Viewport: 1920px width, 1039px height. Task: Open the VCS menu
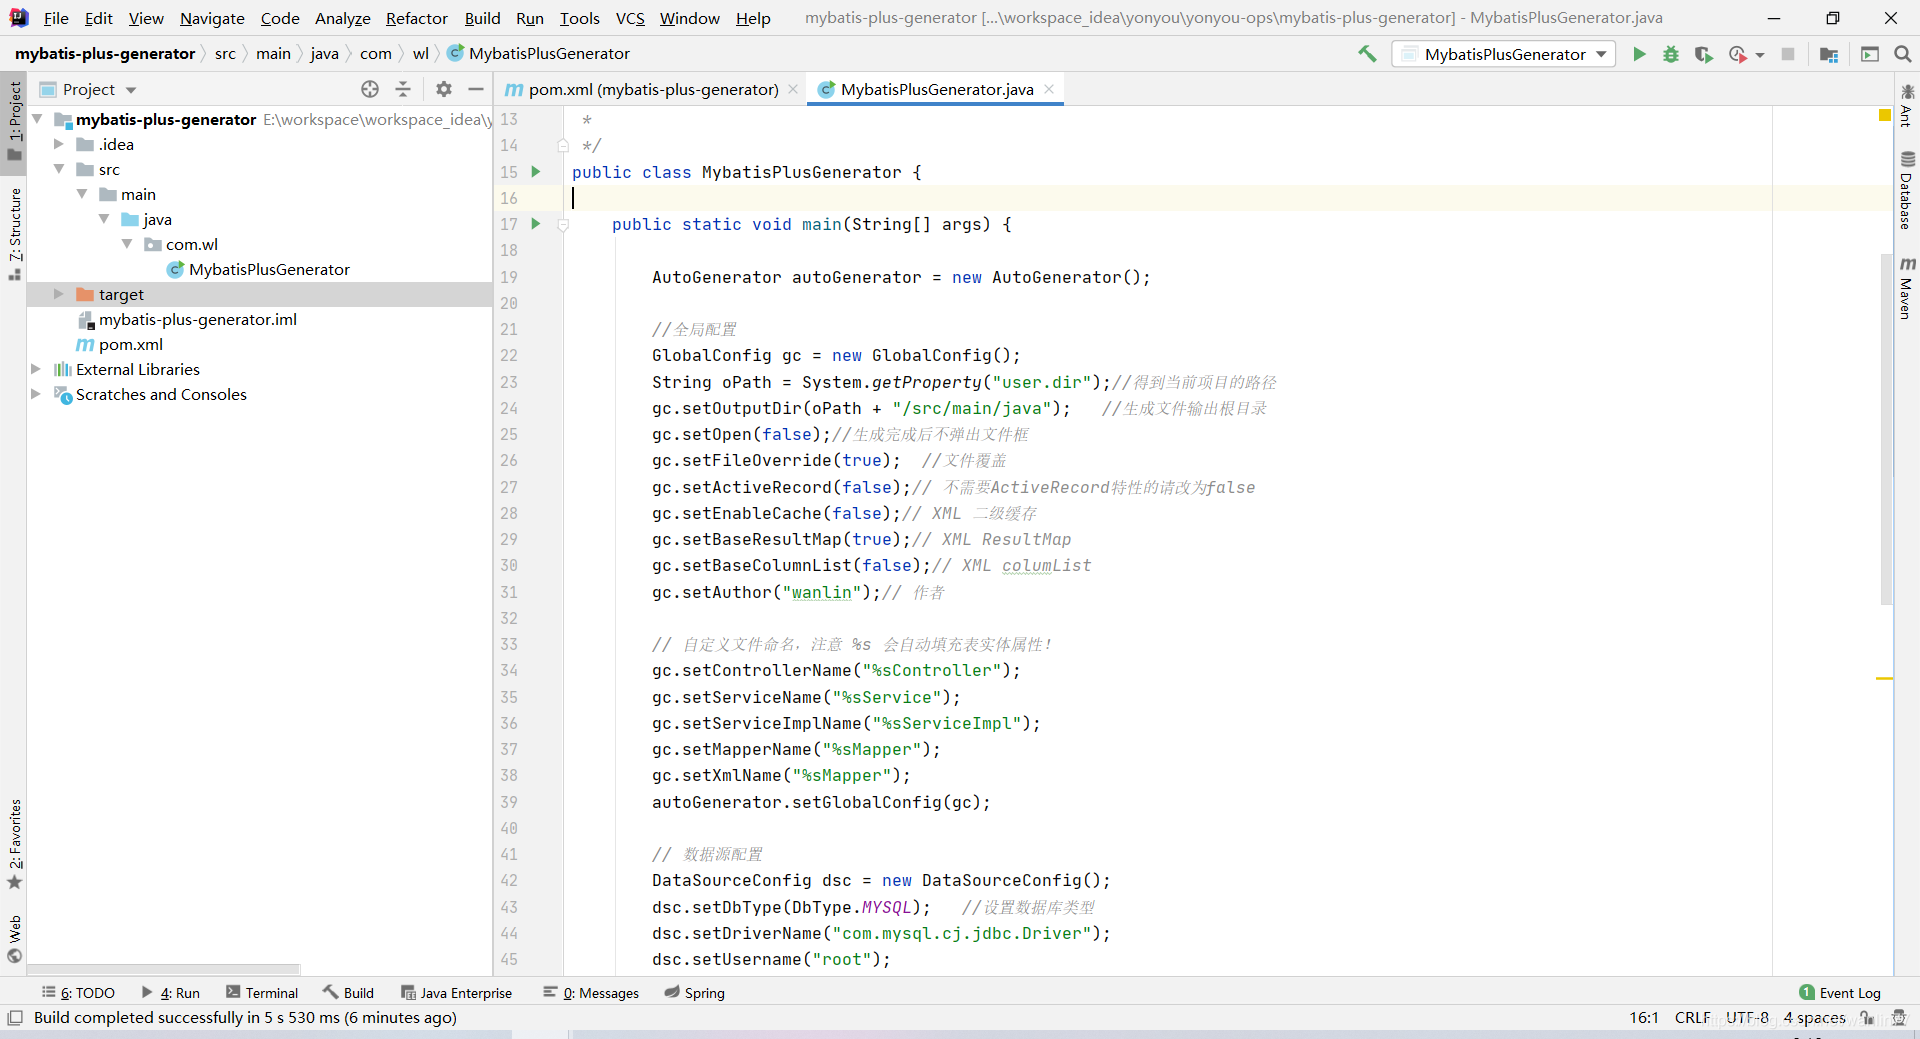click(630, 18)
